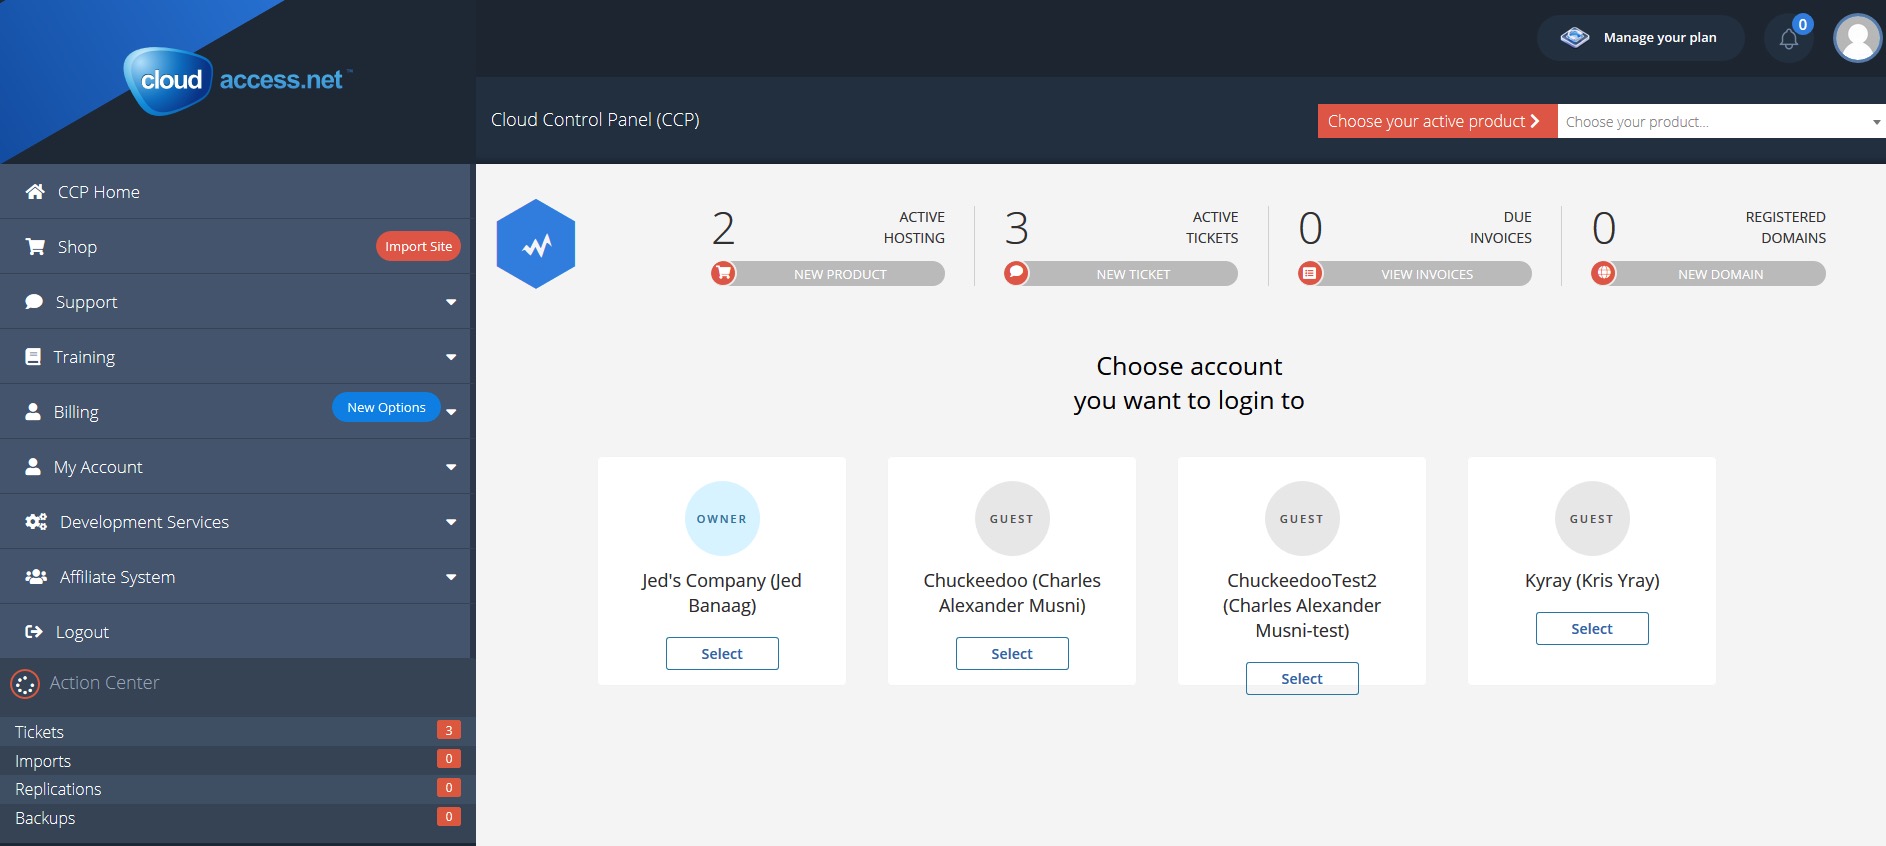Go to CCP Home menu item
The width and height of the screenshot is (1886, 846).
(235, 191)
